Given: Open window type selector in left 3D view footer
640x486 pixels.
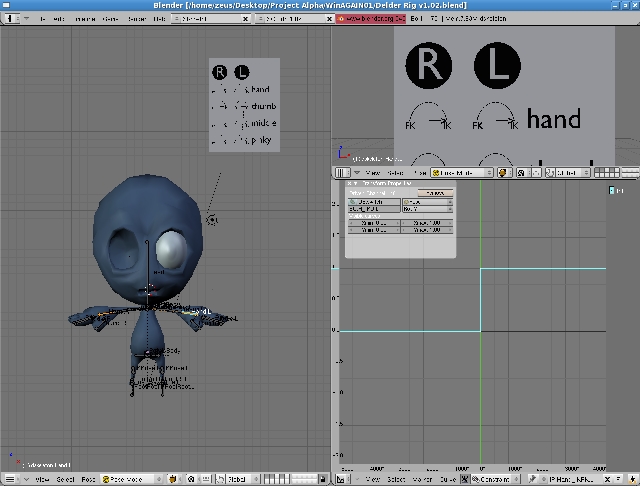Looking at the screenshot, I should (x=10, y=479).
